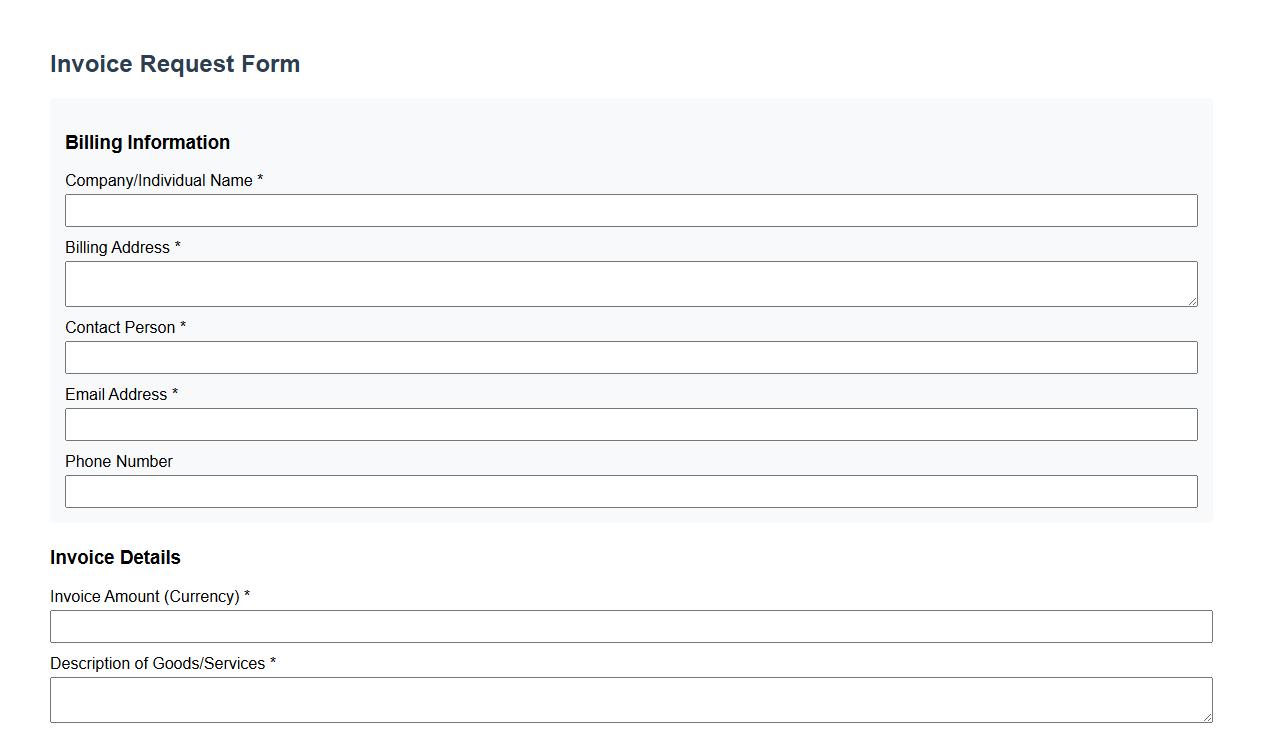Click the Description of Goods/Services label
Screen dimensions: 1263x735
pyautogui.click(x=159, y=663)
